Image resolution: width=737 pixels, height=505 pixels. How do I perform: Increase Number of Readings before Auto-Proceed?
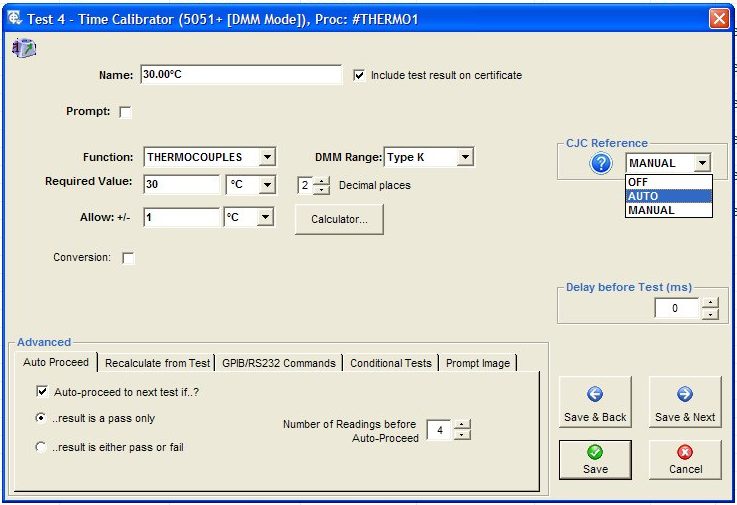coord(461,425)
